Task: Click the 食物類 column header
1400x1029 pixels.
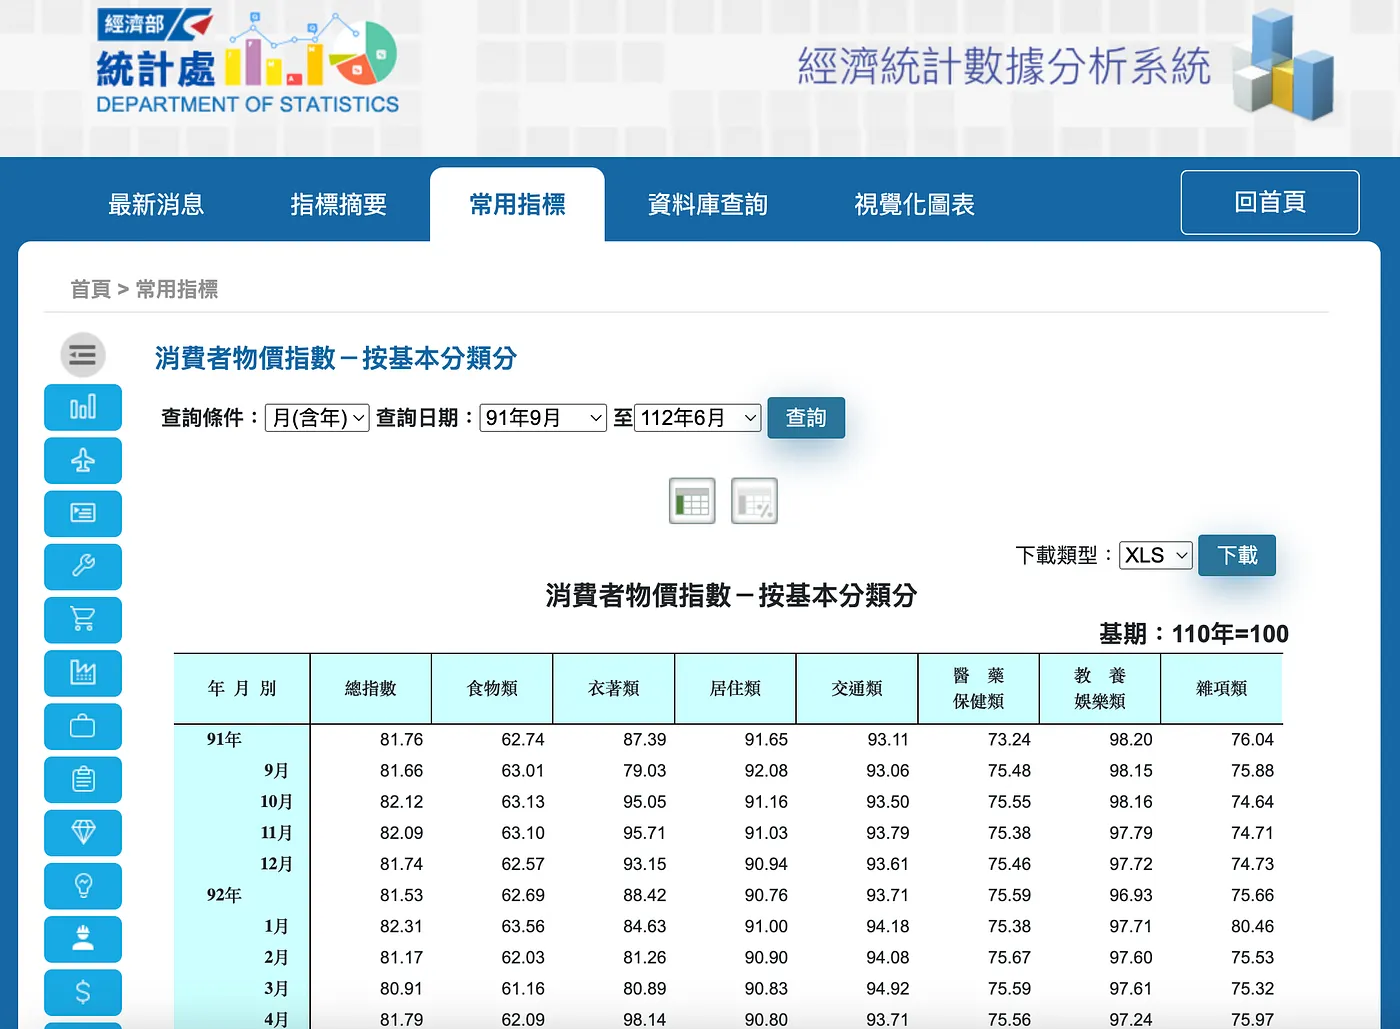Action: click(x=493, y=688)
